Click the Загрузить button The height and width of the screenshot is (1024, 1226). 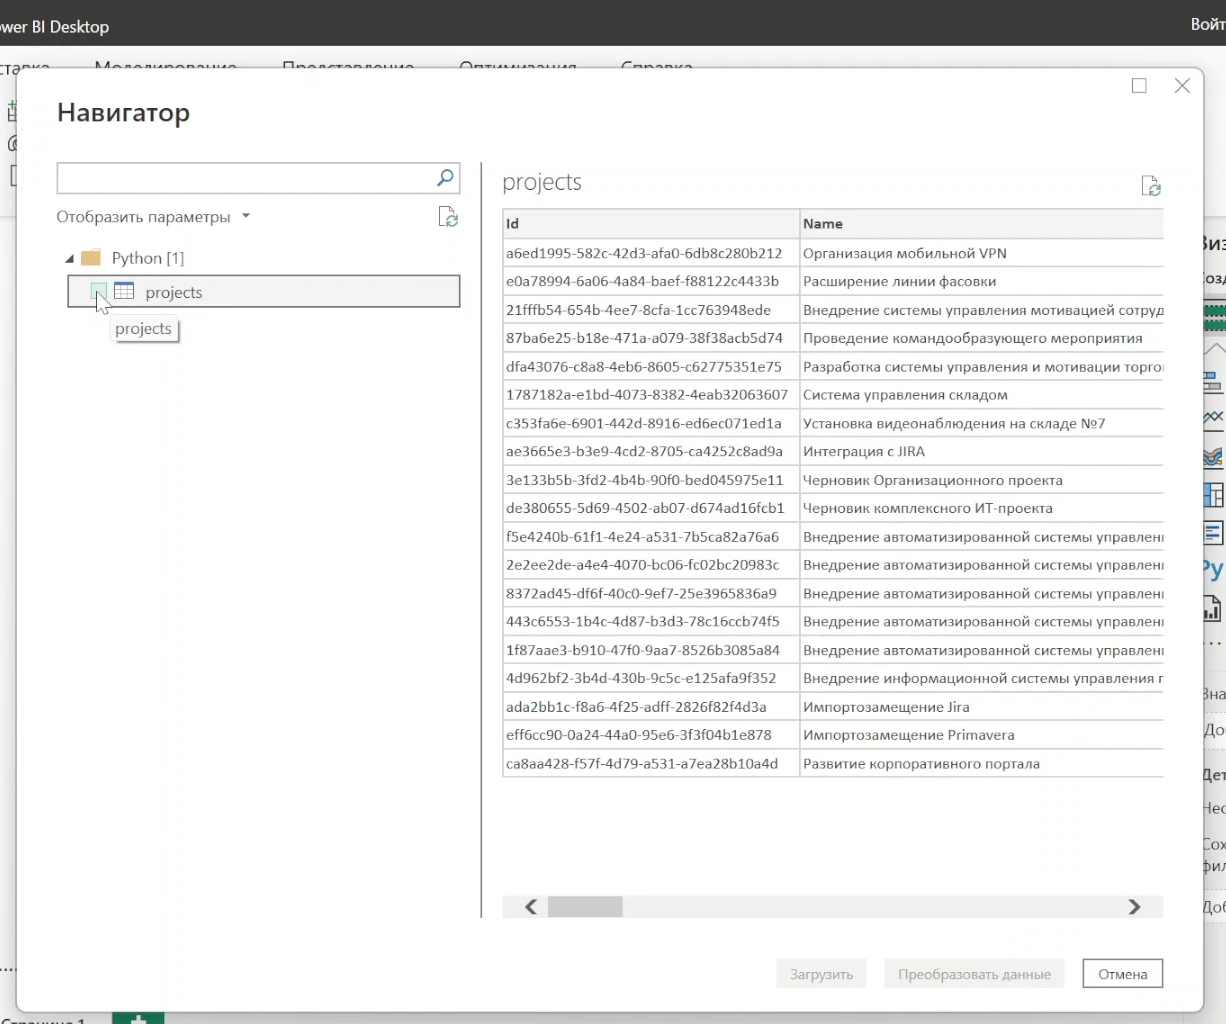point(821,974)
